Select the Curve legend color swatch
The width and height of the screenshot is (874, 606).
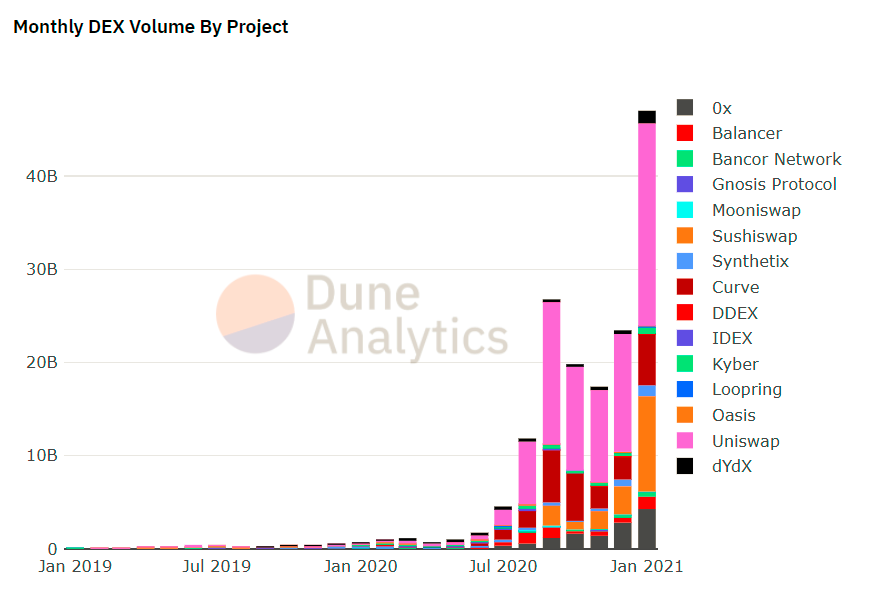(x=684, y=287)
